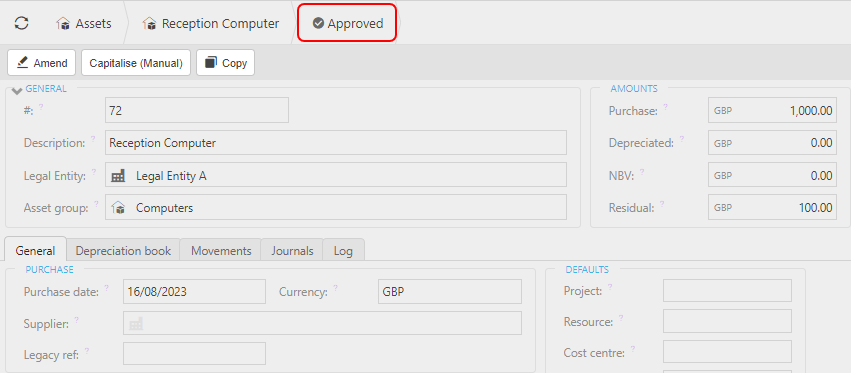Open the Reception Computer breadcrumb
Image resolution: width=851 pixels, height=373 pixels.
211,24
